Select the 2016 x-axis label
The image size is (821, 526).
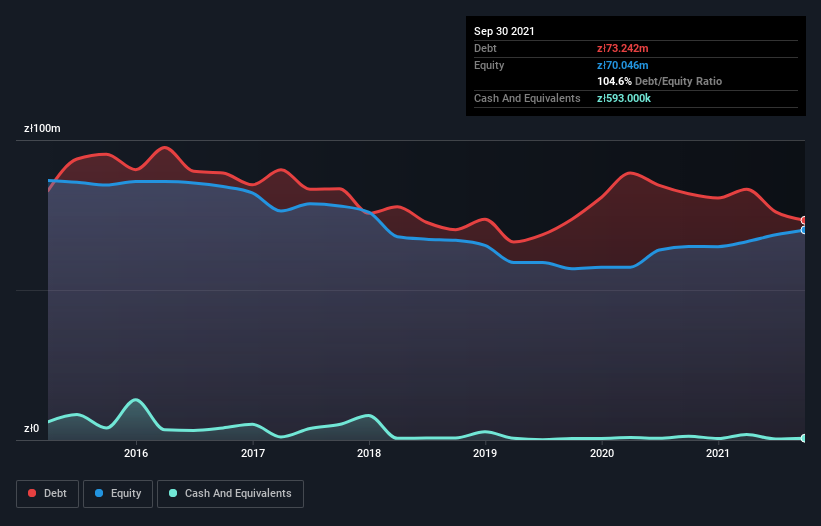[136, 453]
